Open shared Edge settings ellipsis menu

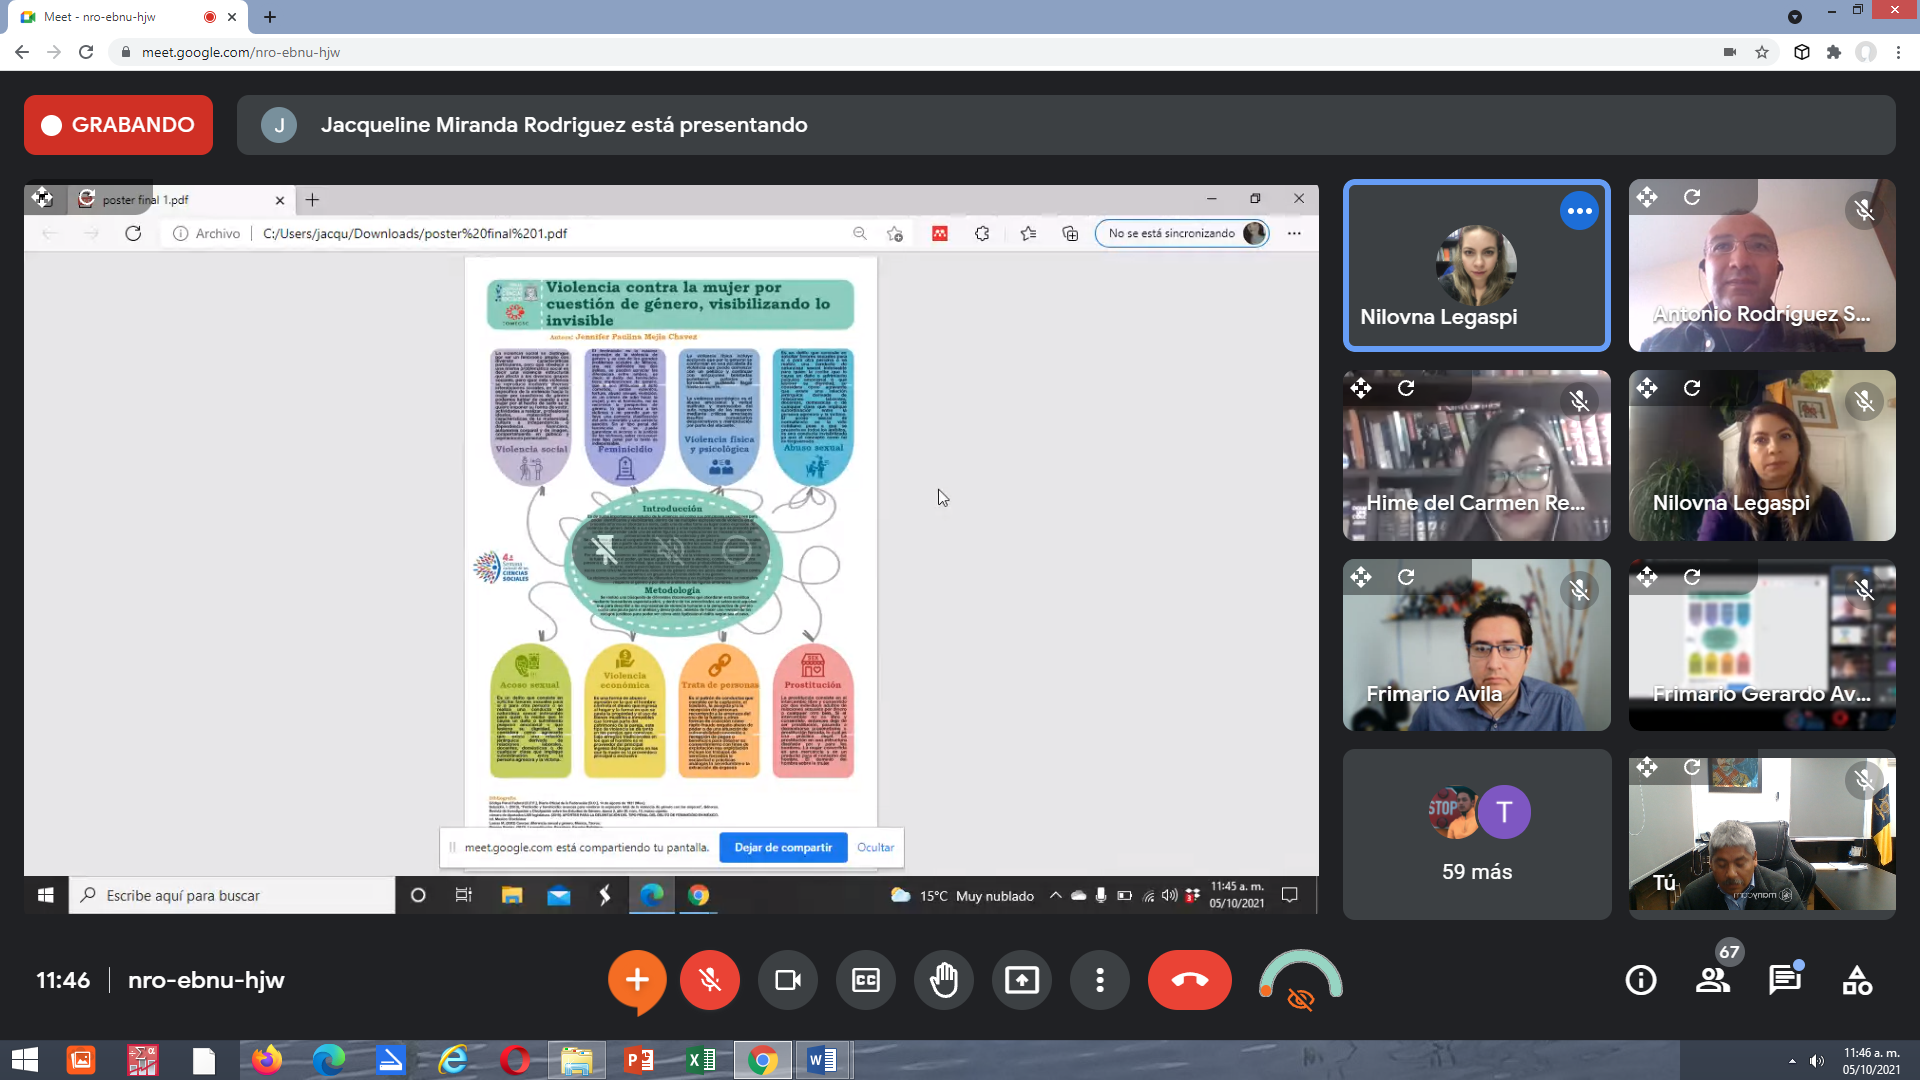click(x=1294, y=233)
